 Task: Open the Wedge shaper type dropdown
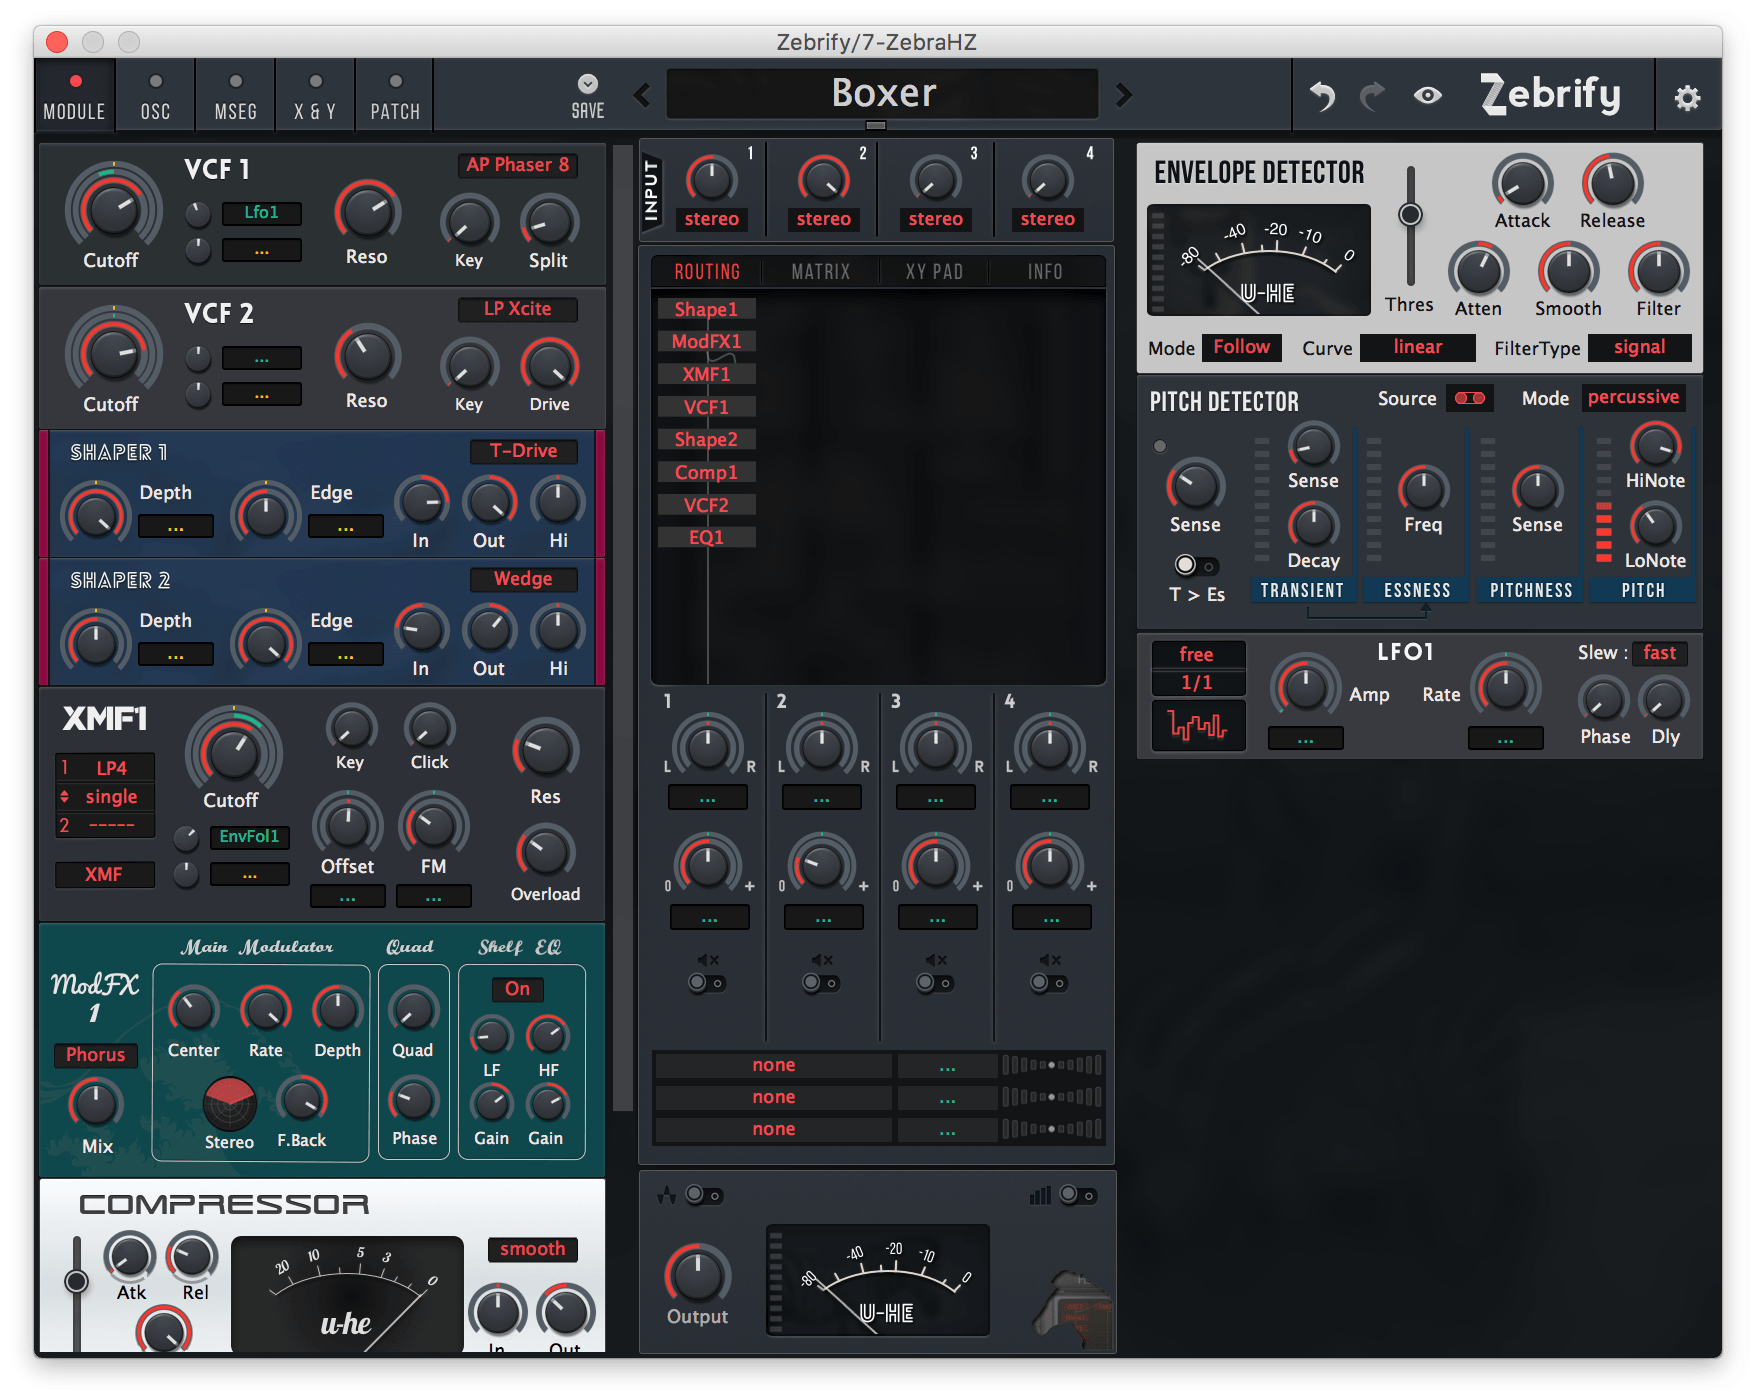[x=523, y=579]
